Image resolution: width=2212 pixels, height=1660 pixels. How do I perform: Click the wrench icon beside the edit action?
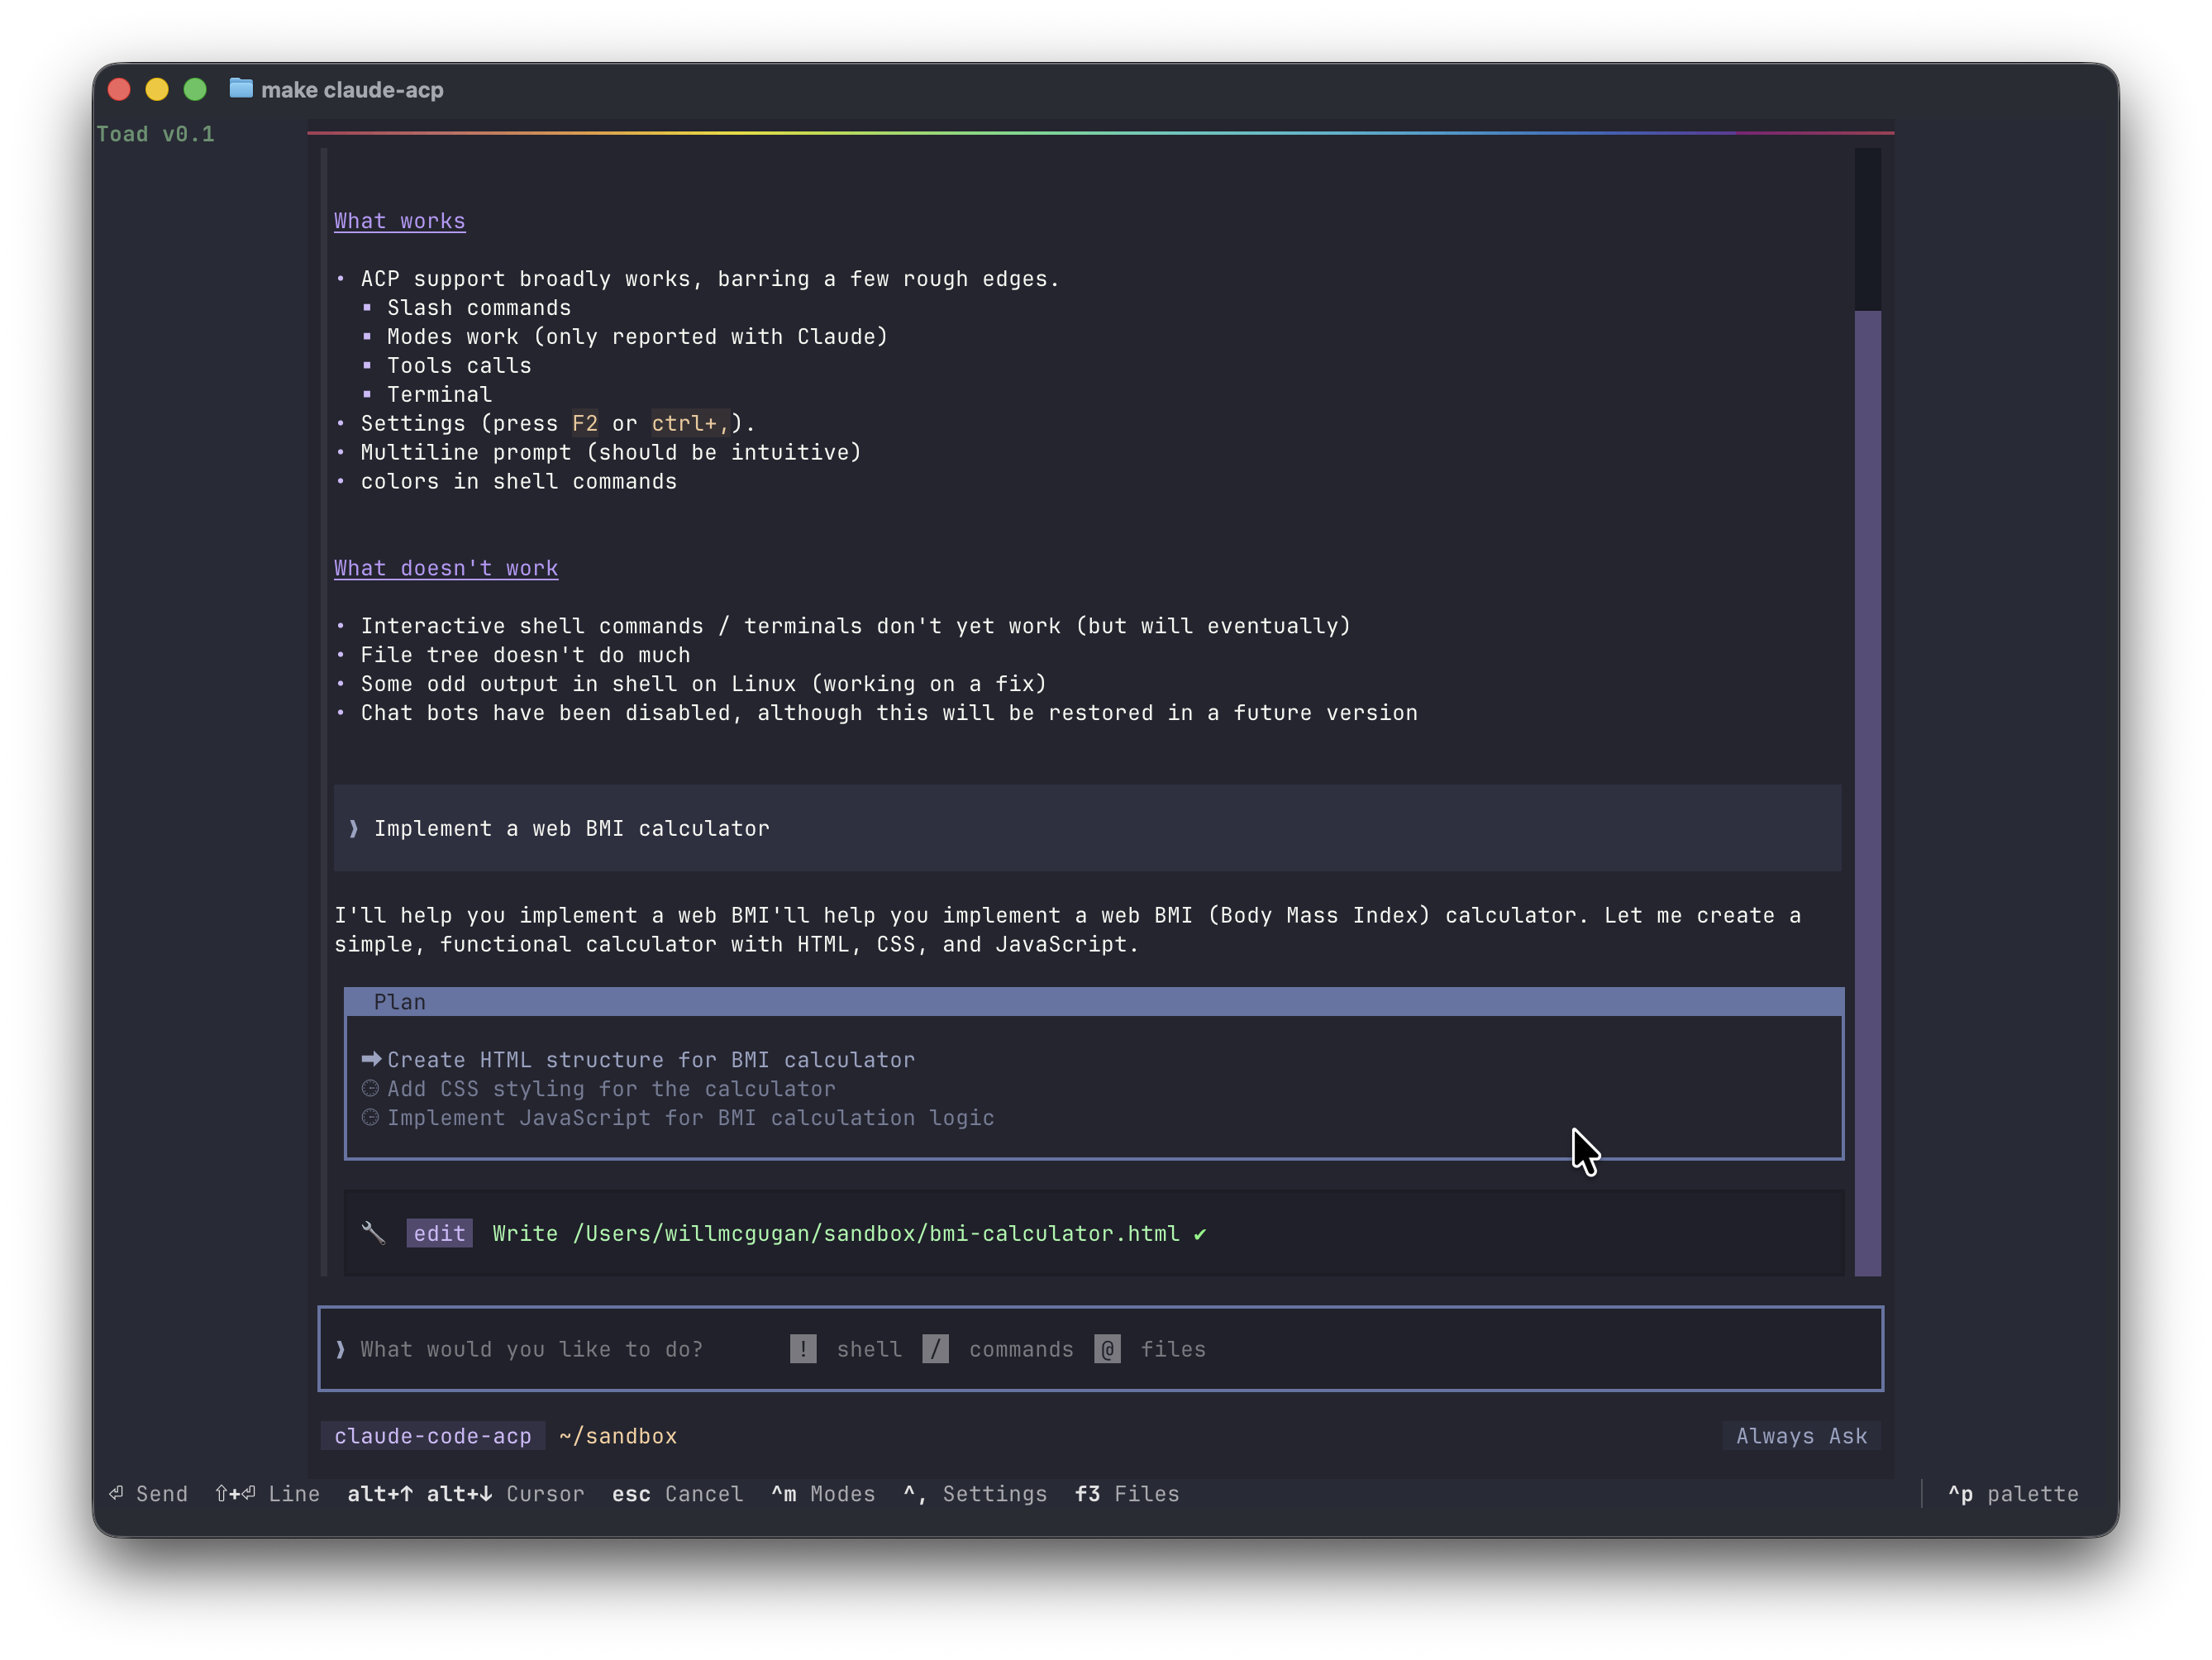(x=374, y=1233)
